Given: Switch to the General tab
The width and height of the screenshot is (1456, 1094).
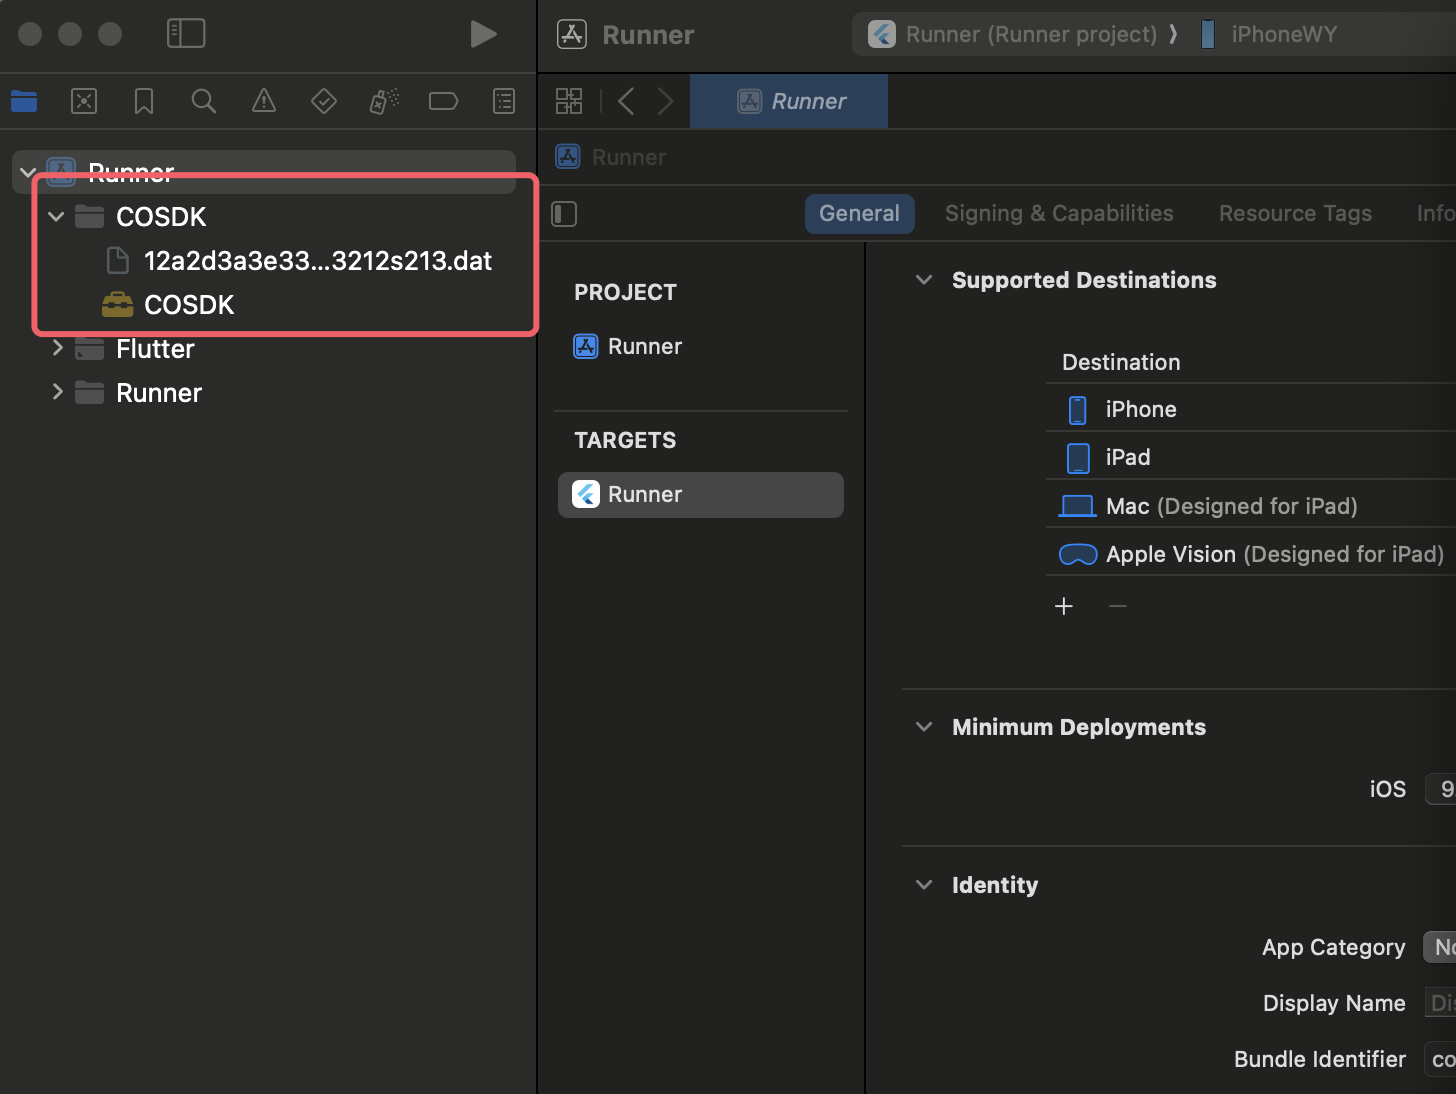Looking at the screenshot, I should click(859, 214).
